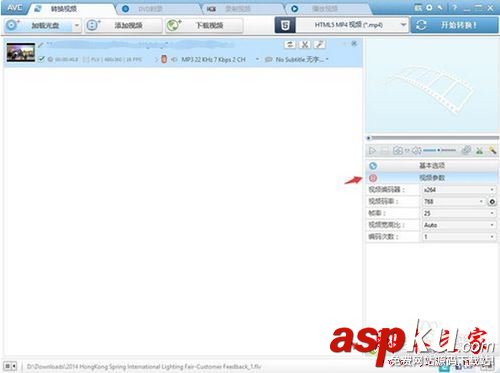Click the audio track speaker icon

click(x=173, y=60)
